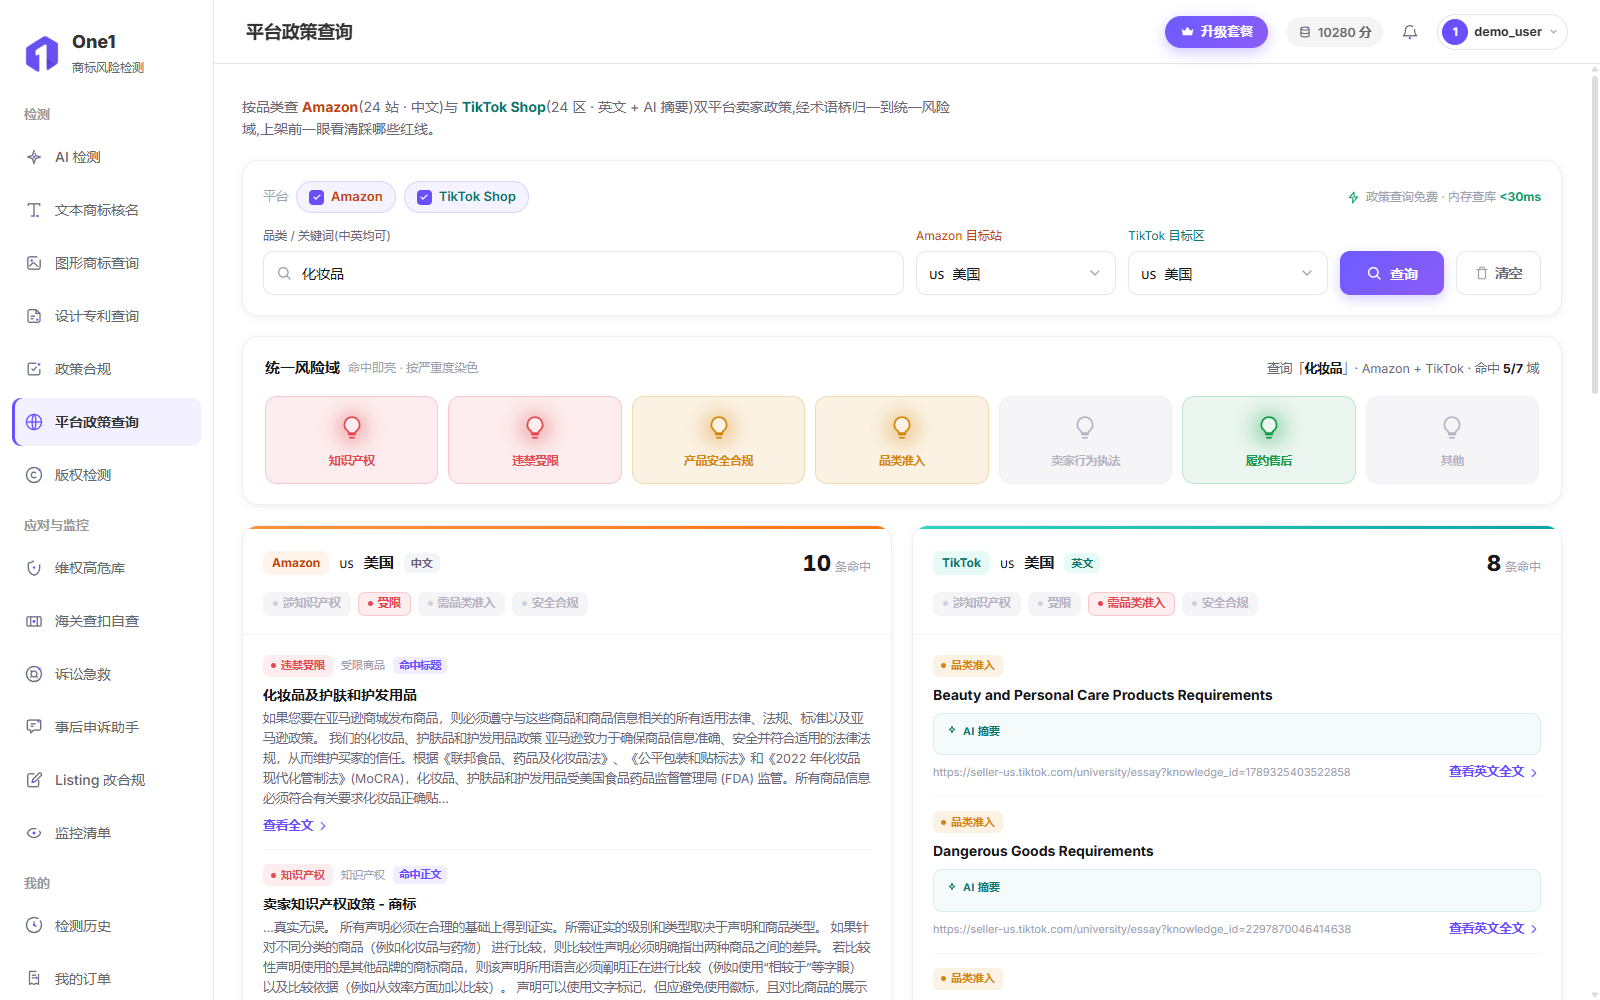
Task: Click the 事后申诉助手 chat icon
Action: click(34, 727)
